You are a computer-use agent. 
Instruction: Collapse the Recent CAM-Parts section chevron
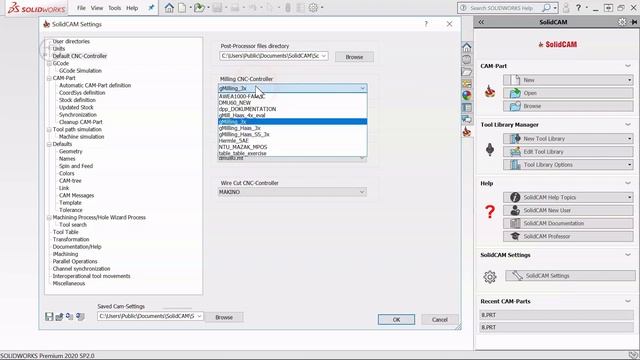pyautogui.click(x=628, y=301)
